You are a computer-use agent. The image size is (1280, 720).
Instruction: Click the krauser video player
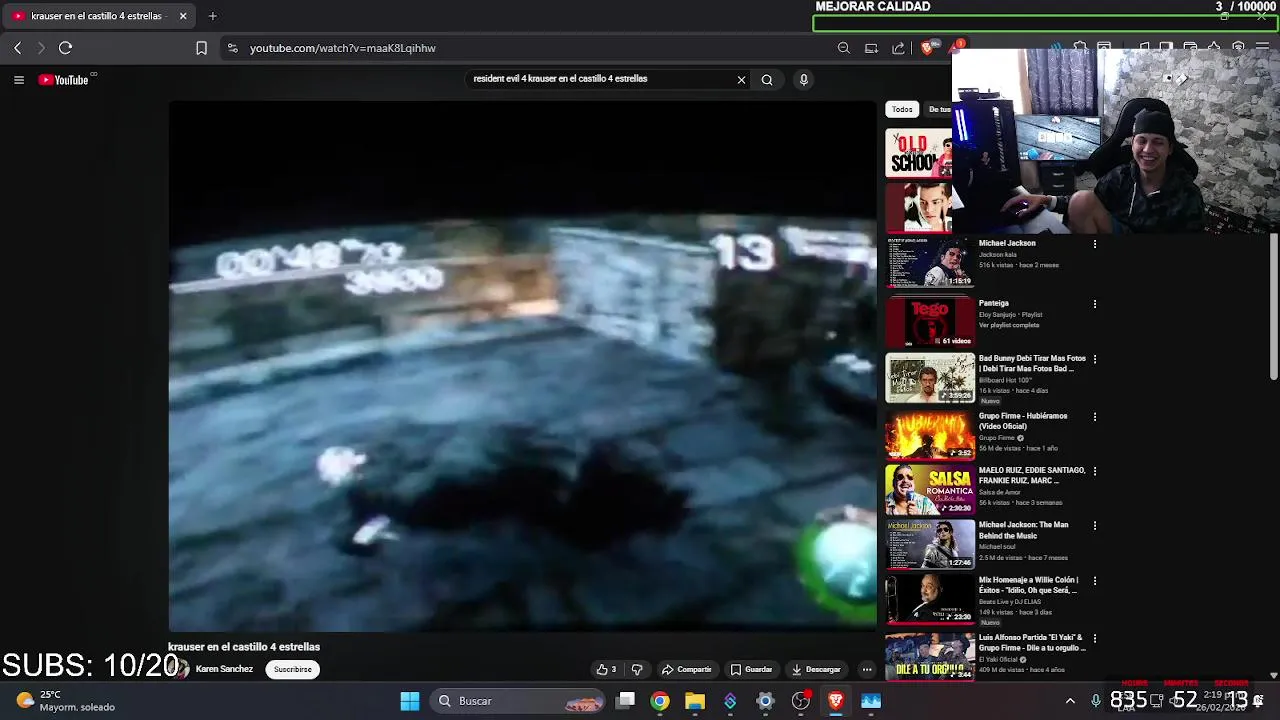click(522, 366)
